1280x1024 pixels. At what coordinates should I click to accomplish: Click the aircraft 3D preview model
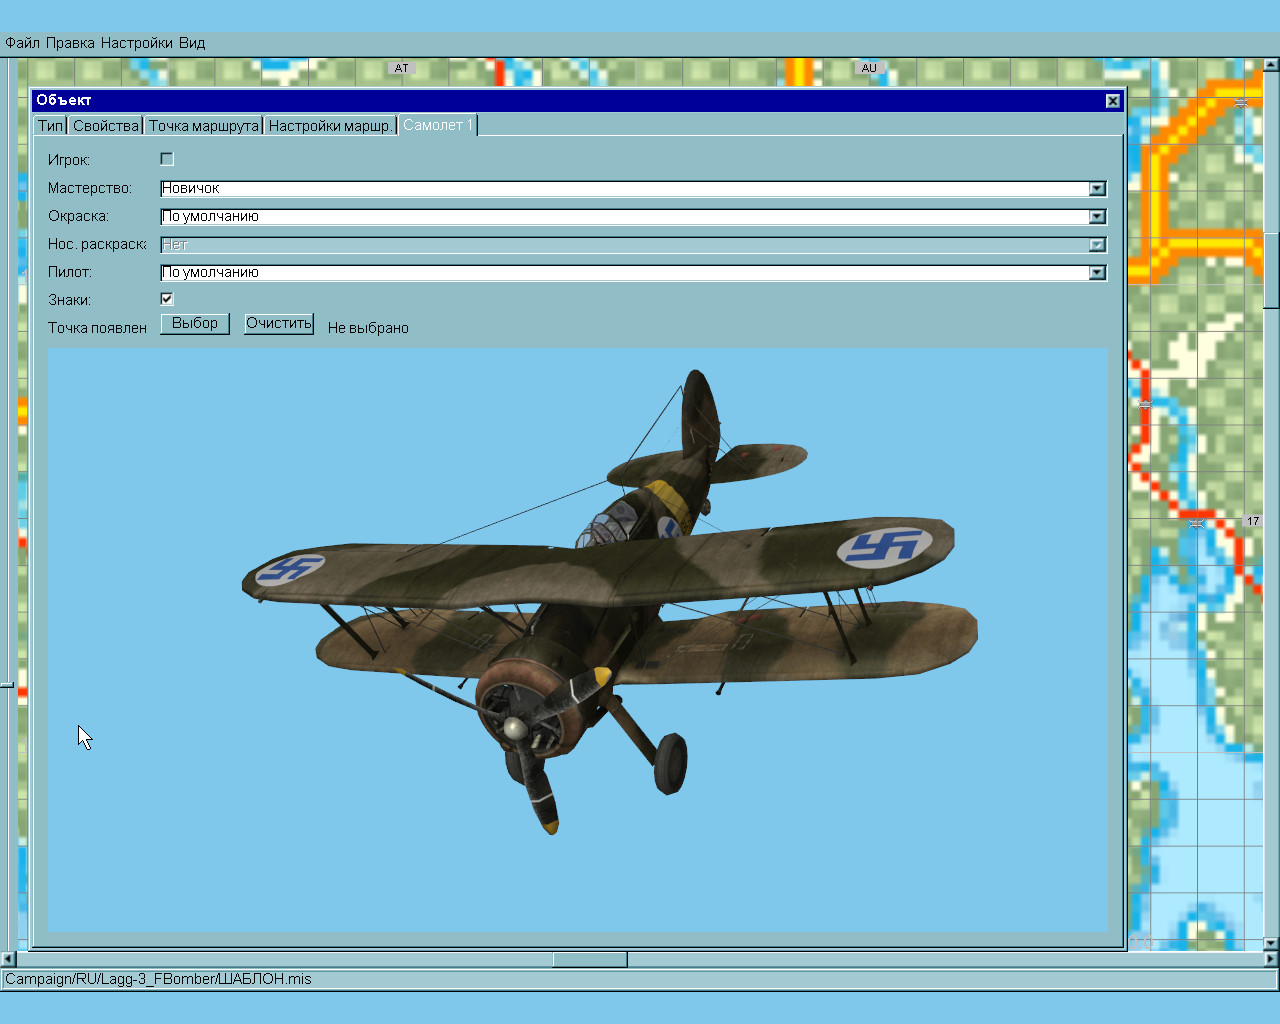pyautogui.click(x=610, y=600)
